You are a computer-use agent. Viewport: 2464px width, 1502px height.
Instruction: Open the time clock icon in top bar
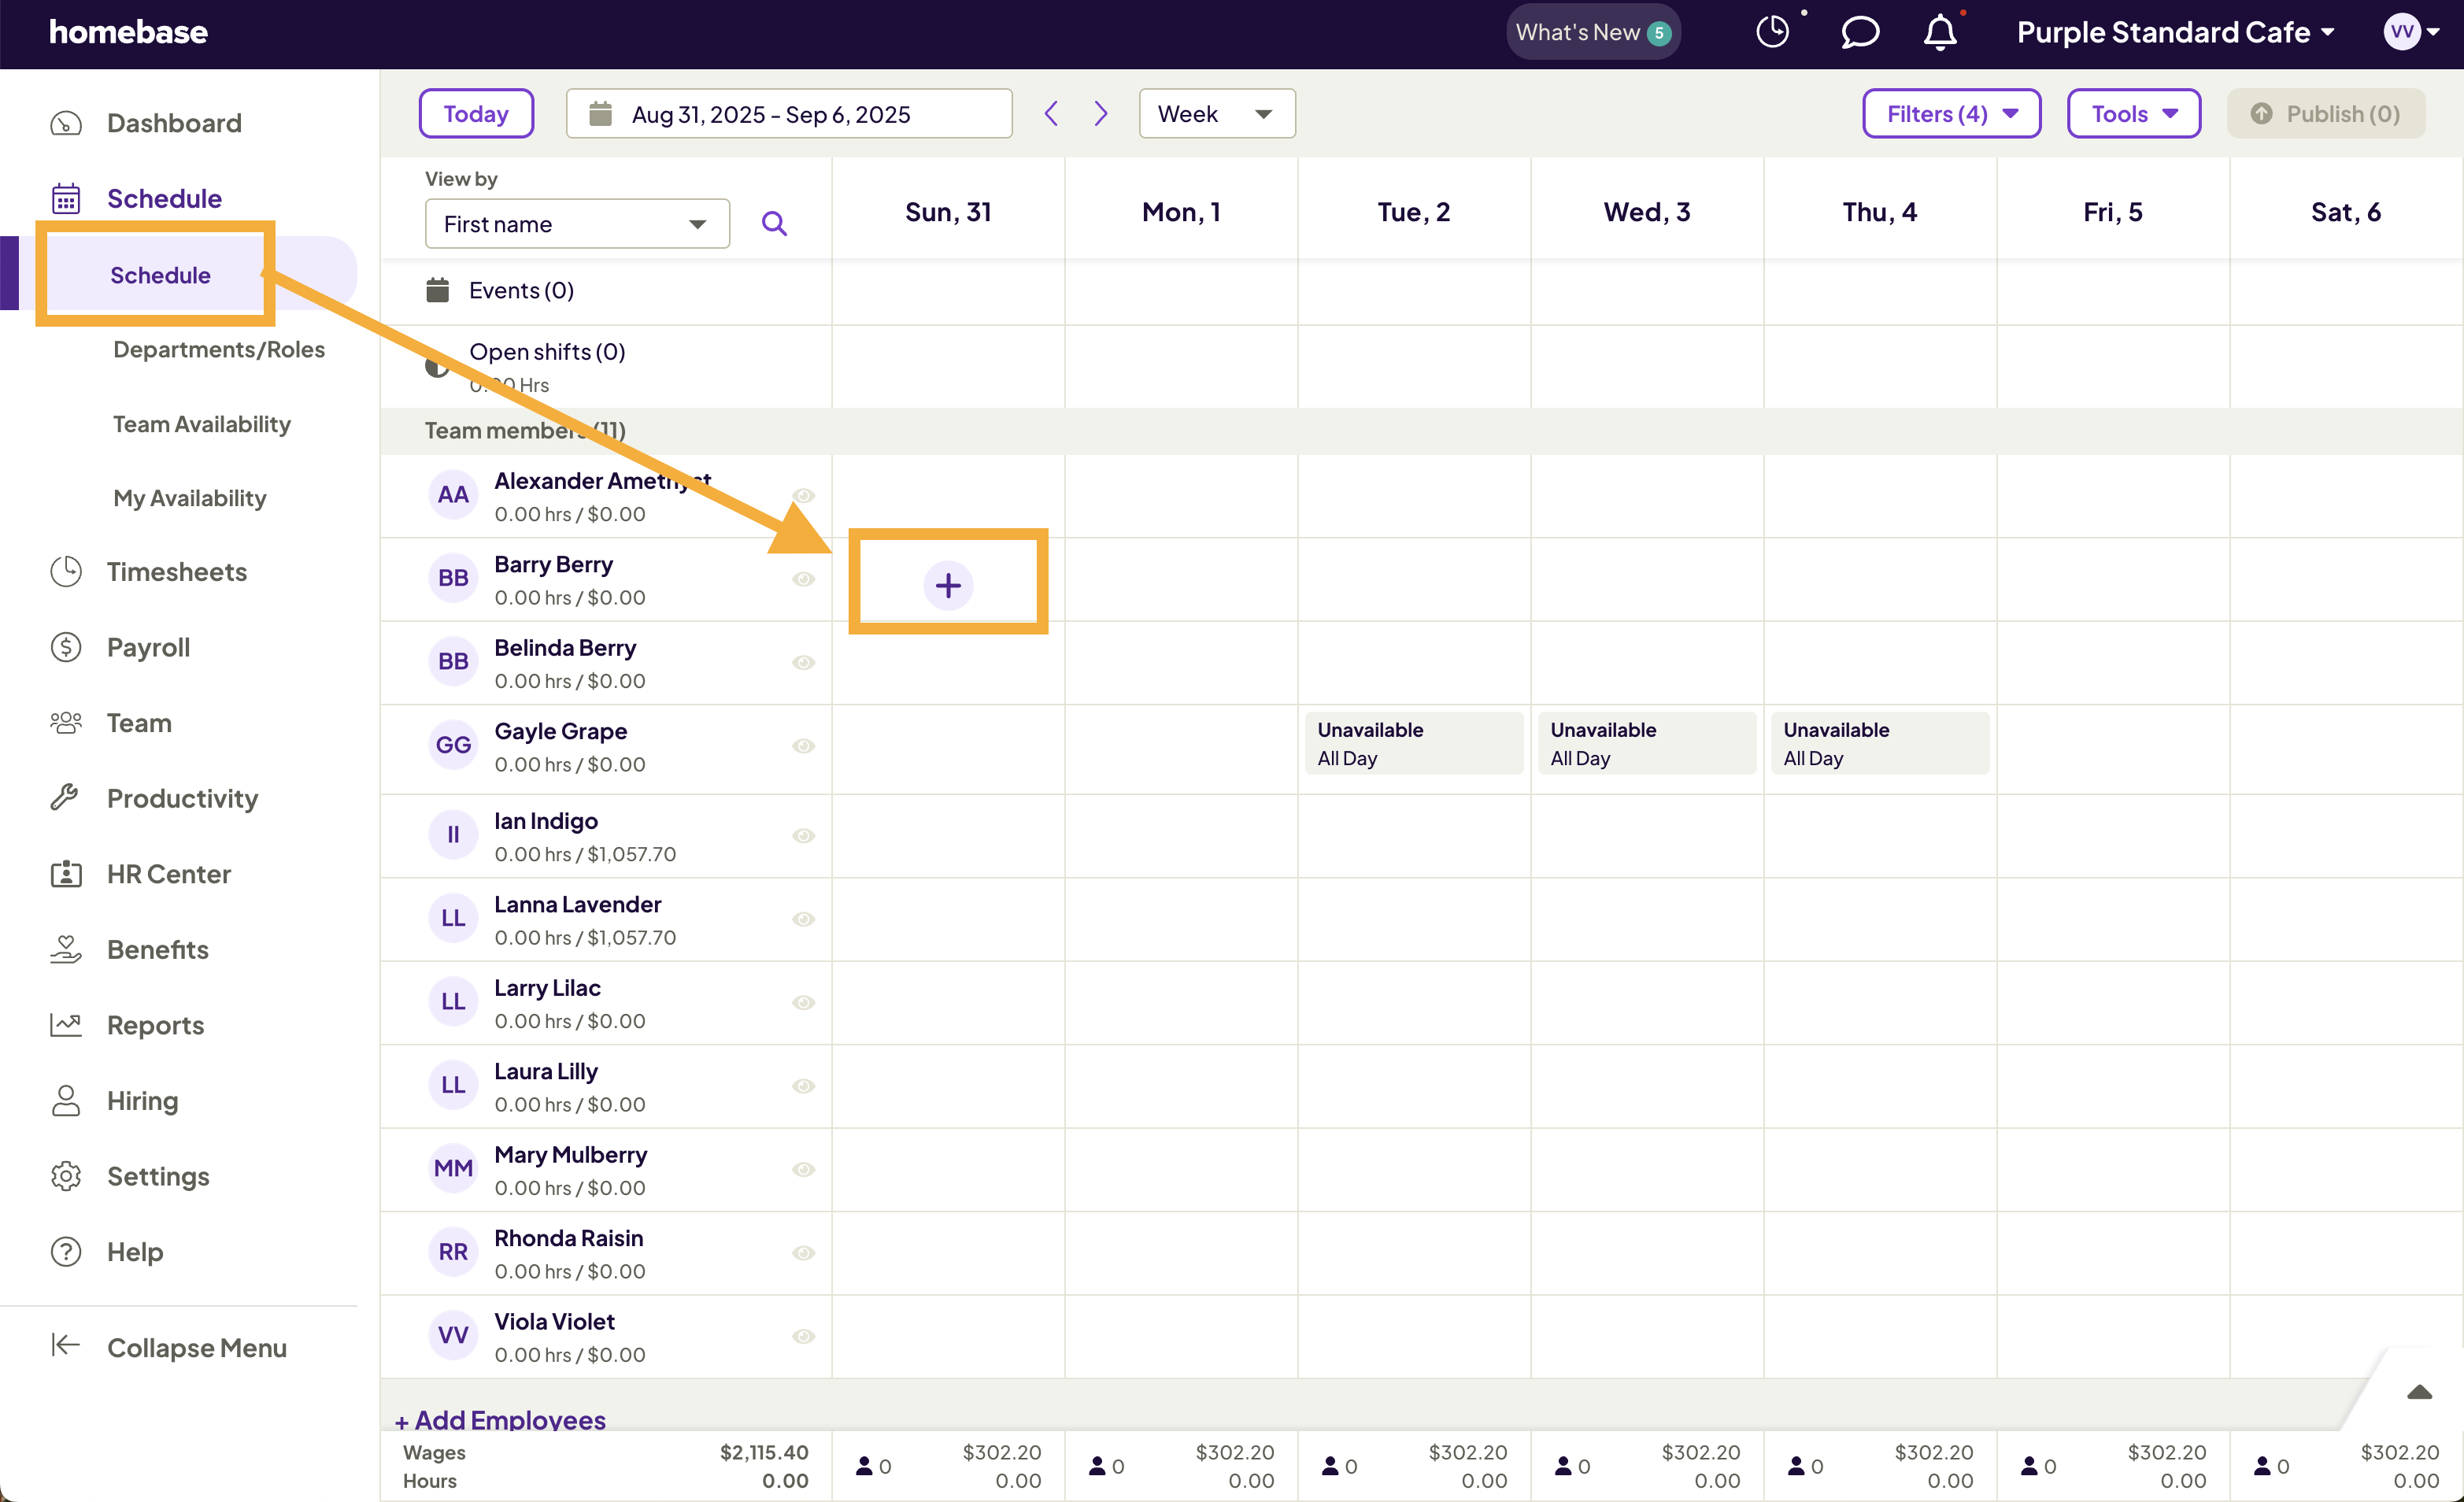coord(1772,31)
